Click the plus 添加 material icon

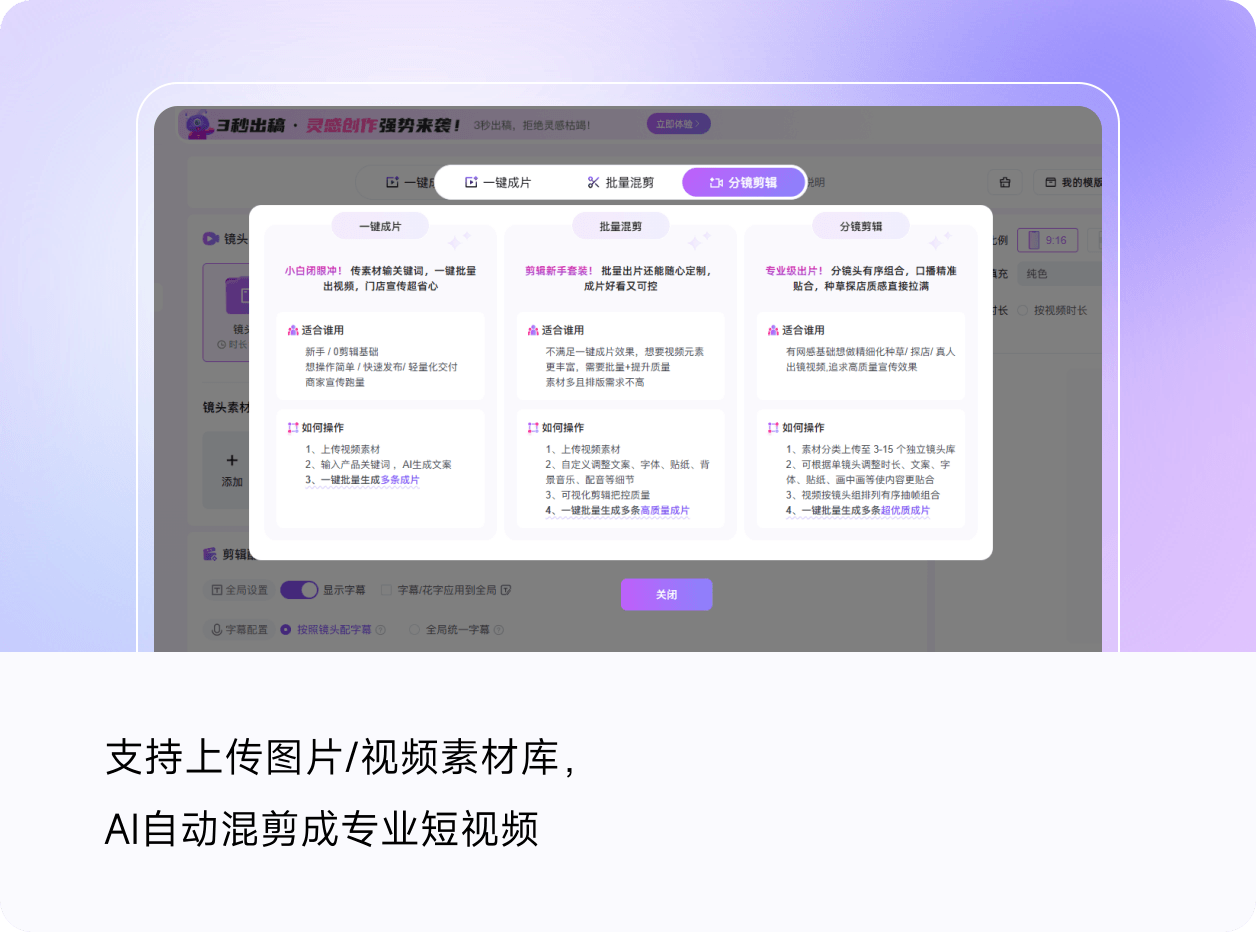pos(232,461)
